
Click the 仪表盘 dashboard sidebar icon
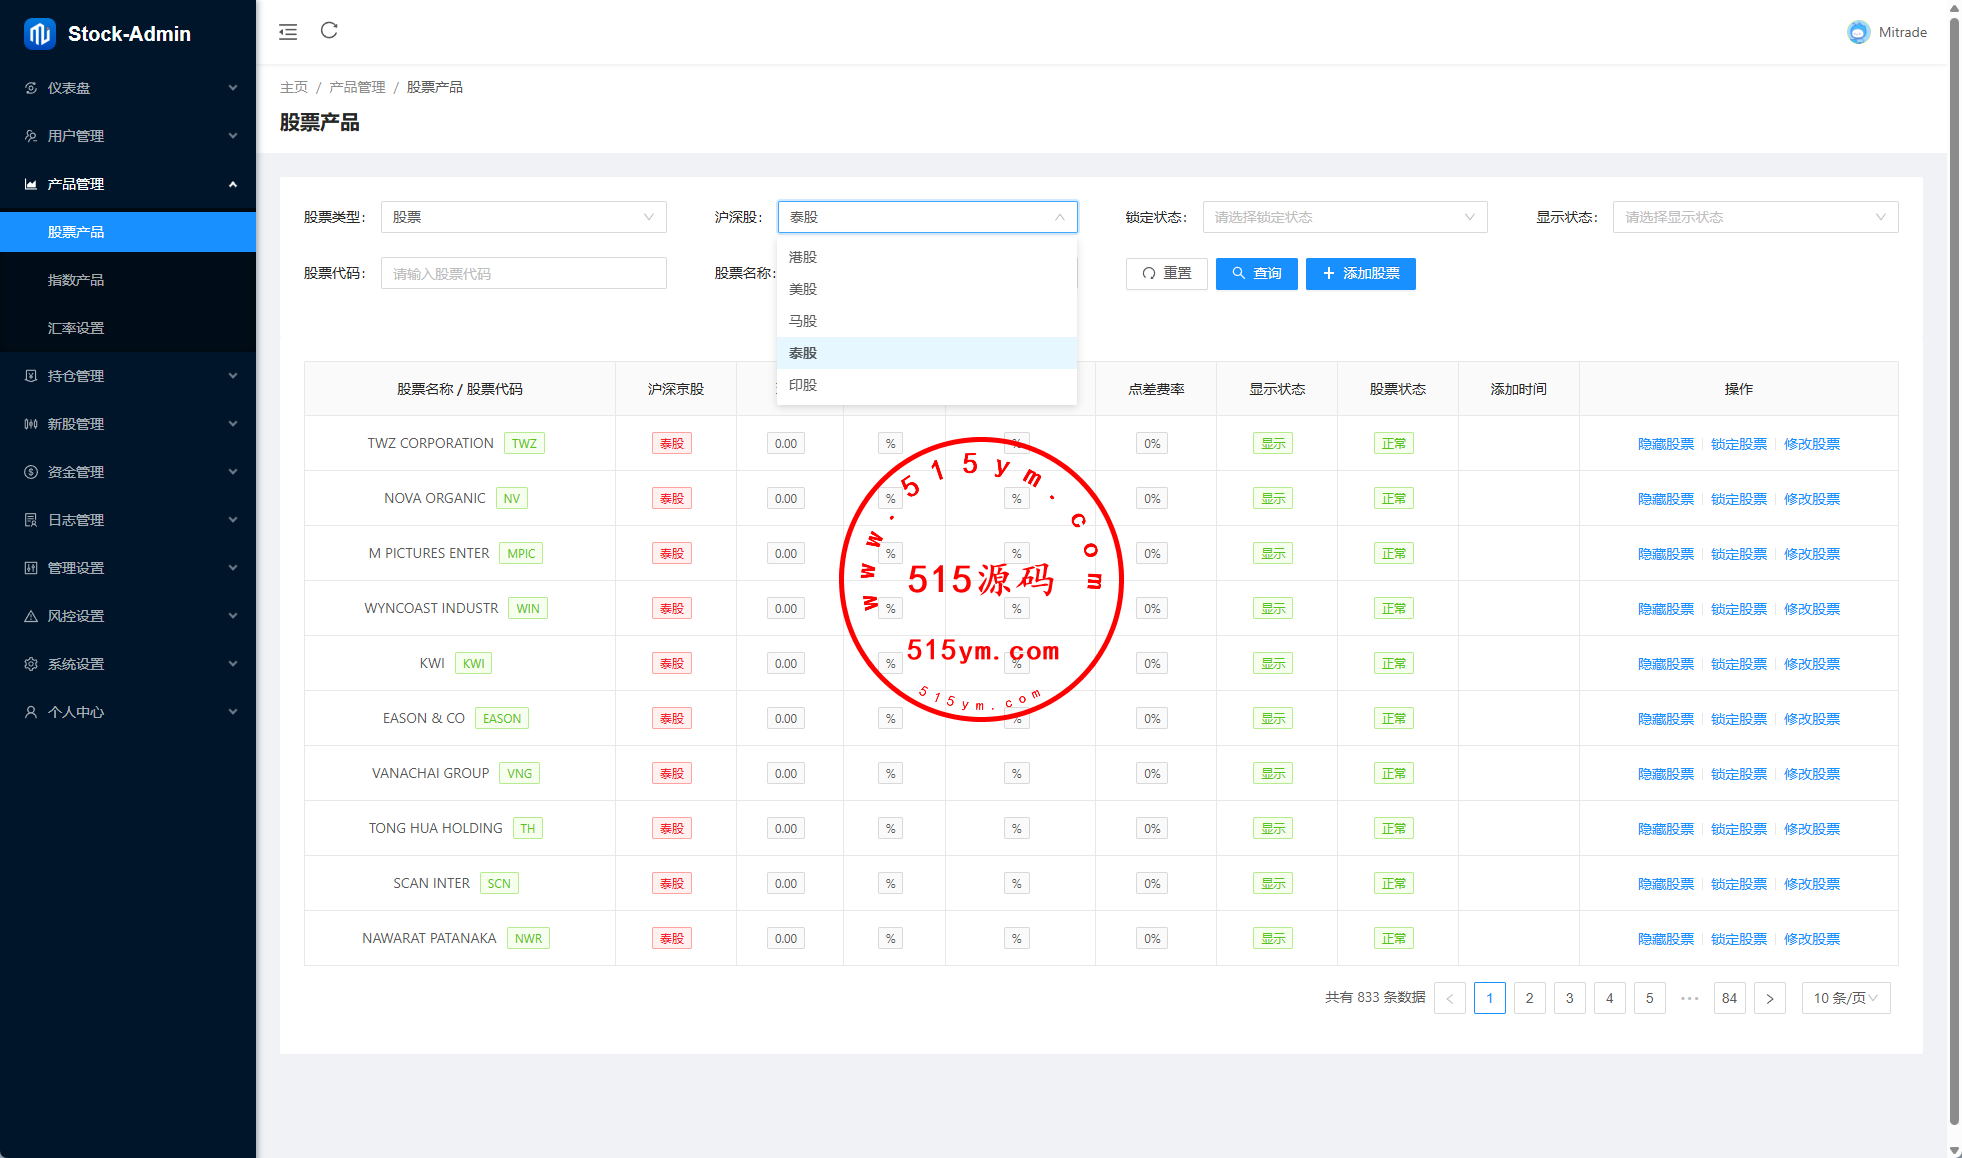pyautogui.click(x=31, y=88)
